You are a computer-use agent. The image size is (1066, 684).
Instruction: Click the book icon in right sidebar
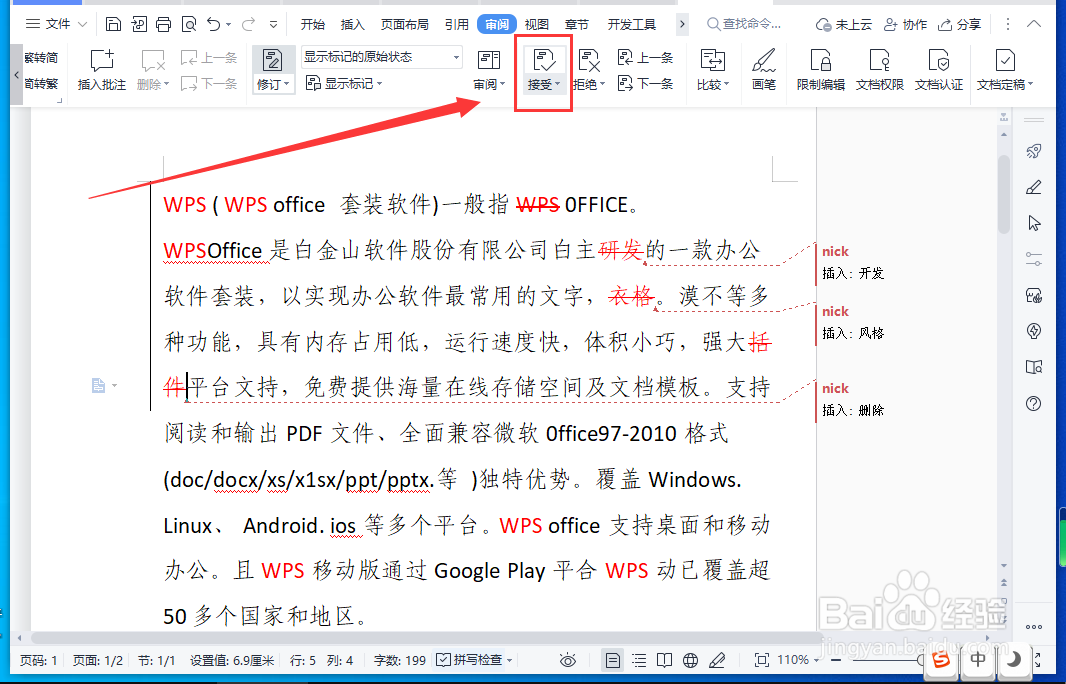pos(1034,368)
